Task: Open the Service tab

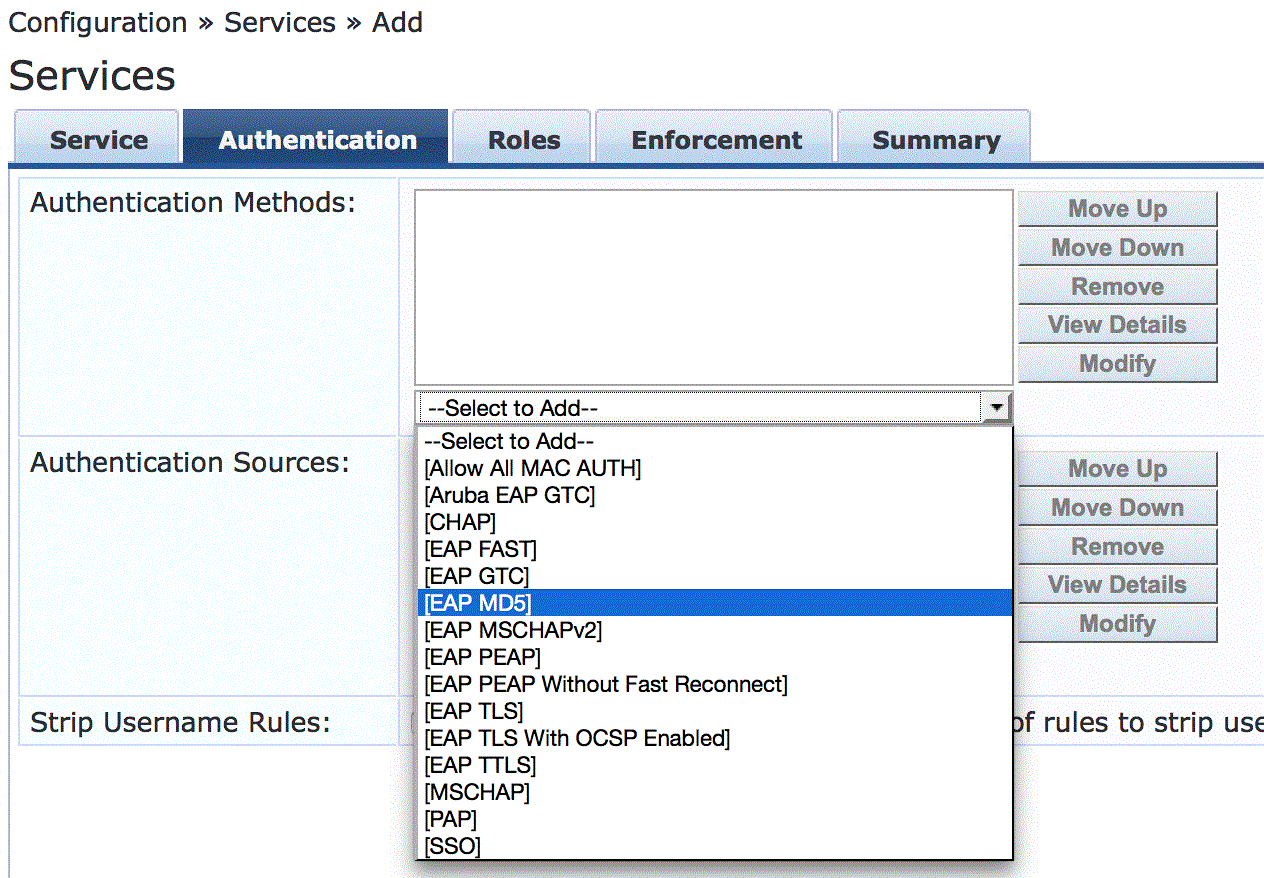Action: (x=98, y=140)
